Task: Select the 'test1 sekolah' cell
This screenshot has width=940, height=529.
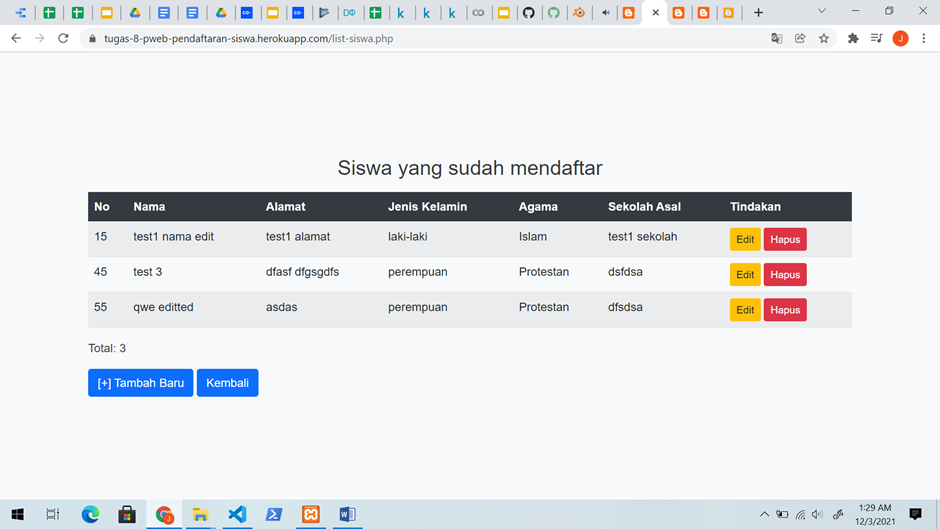Action: click(x=643, y=237)
